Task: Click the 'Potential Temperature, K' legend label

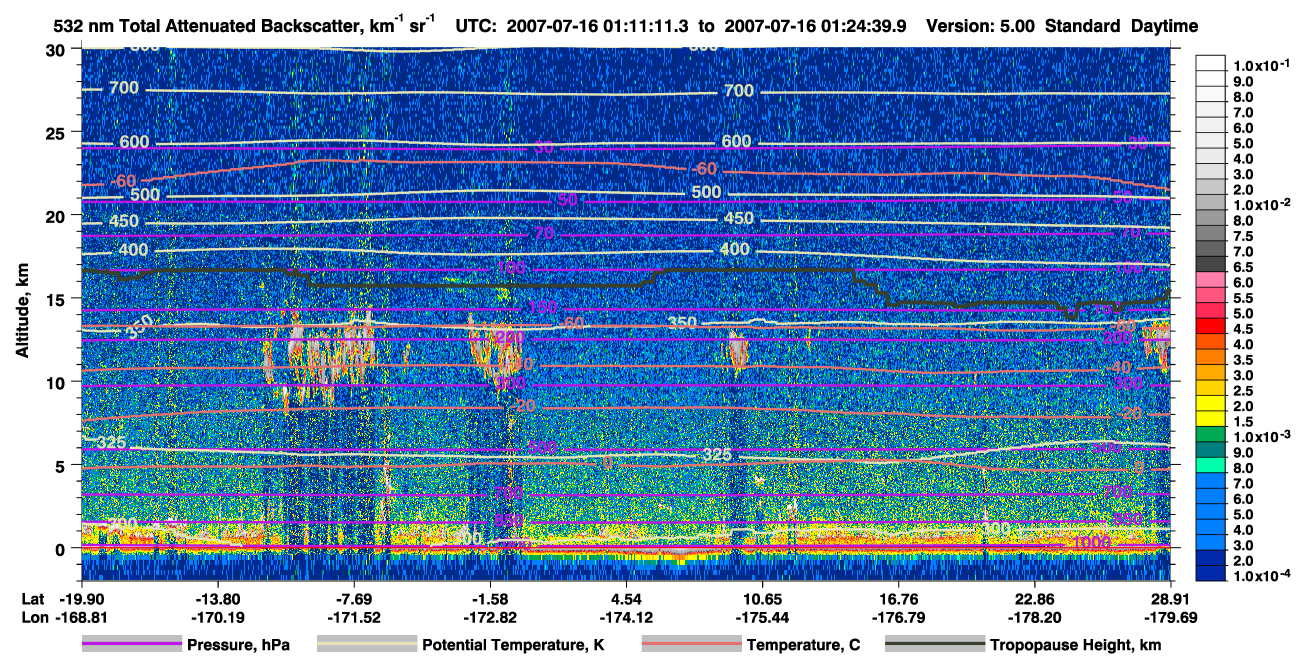Action: click(513, 646)
